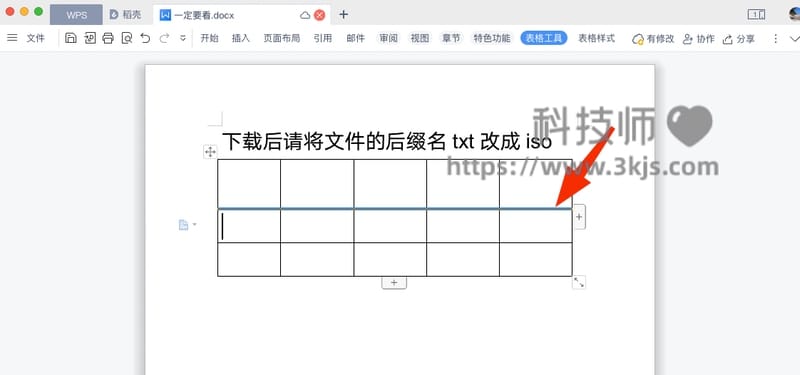Print the document with the printer icon
Screen dimensions: 800x375
pyautogui.click(x=108, y=38)
